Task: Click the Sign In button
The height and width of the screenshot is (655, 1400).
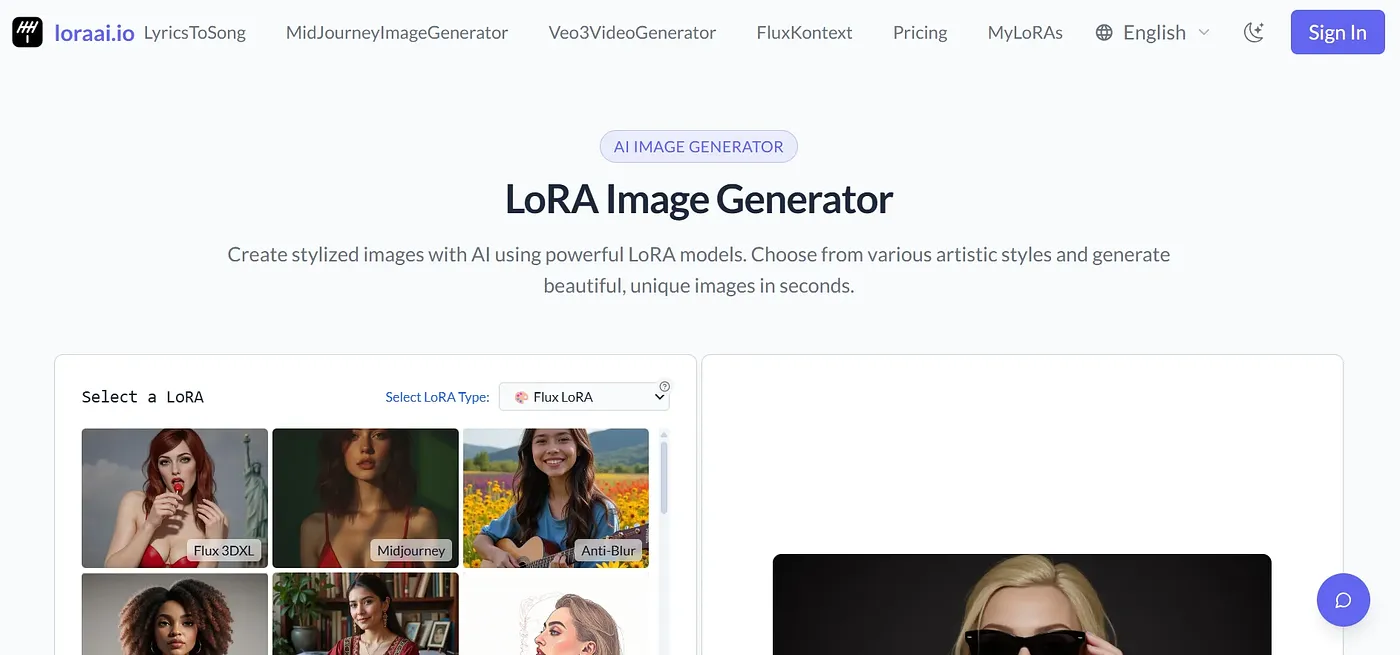Action: click(x=1337, y=32)
